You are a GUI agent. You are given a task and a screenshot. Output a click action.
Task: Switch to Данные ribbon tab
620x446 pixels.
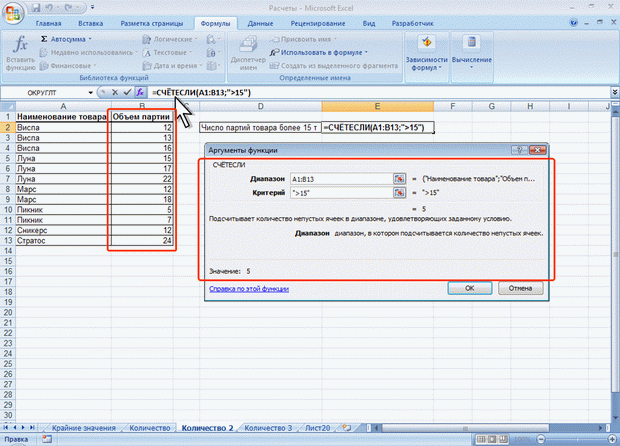tap(260, 24)
